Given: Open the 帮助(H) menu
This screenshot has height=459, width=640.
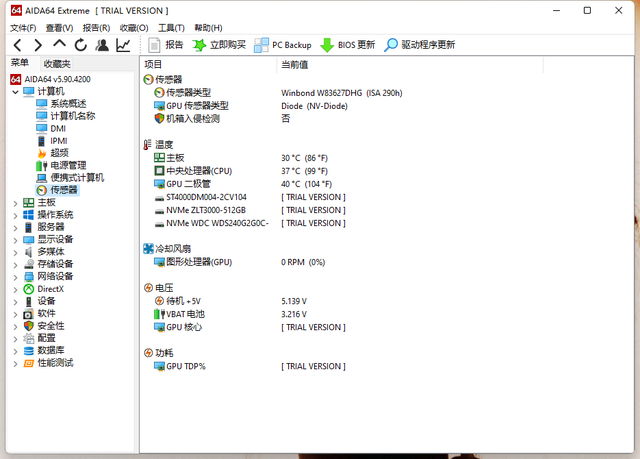Looking at the screenshot, I should point(208,28).
